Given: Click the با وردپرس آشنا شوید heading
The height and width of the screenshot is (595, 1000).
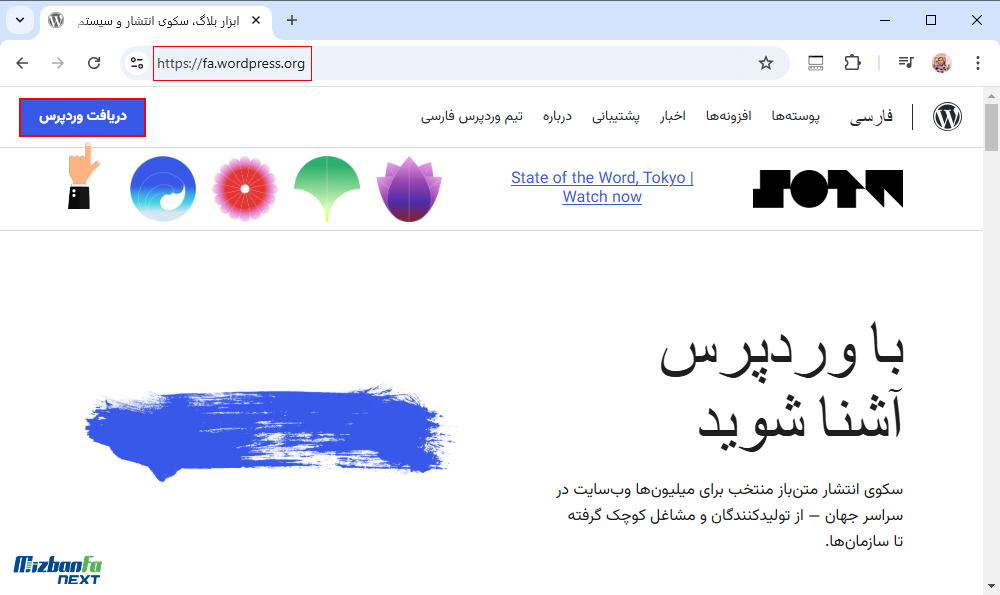Looking at the screenshot, I should [782, 385].
